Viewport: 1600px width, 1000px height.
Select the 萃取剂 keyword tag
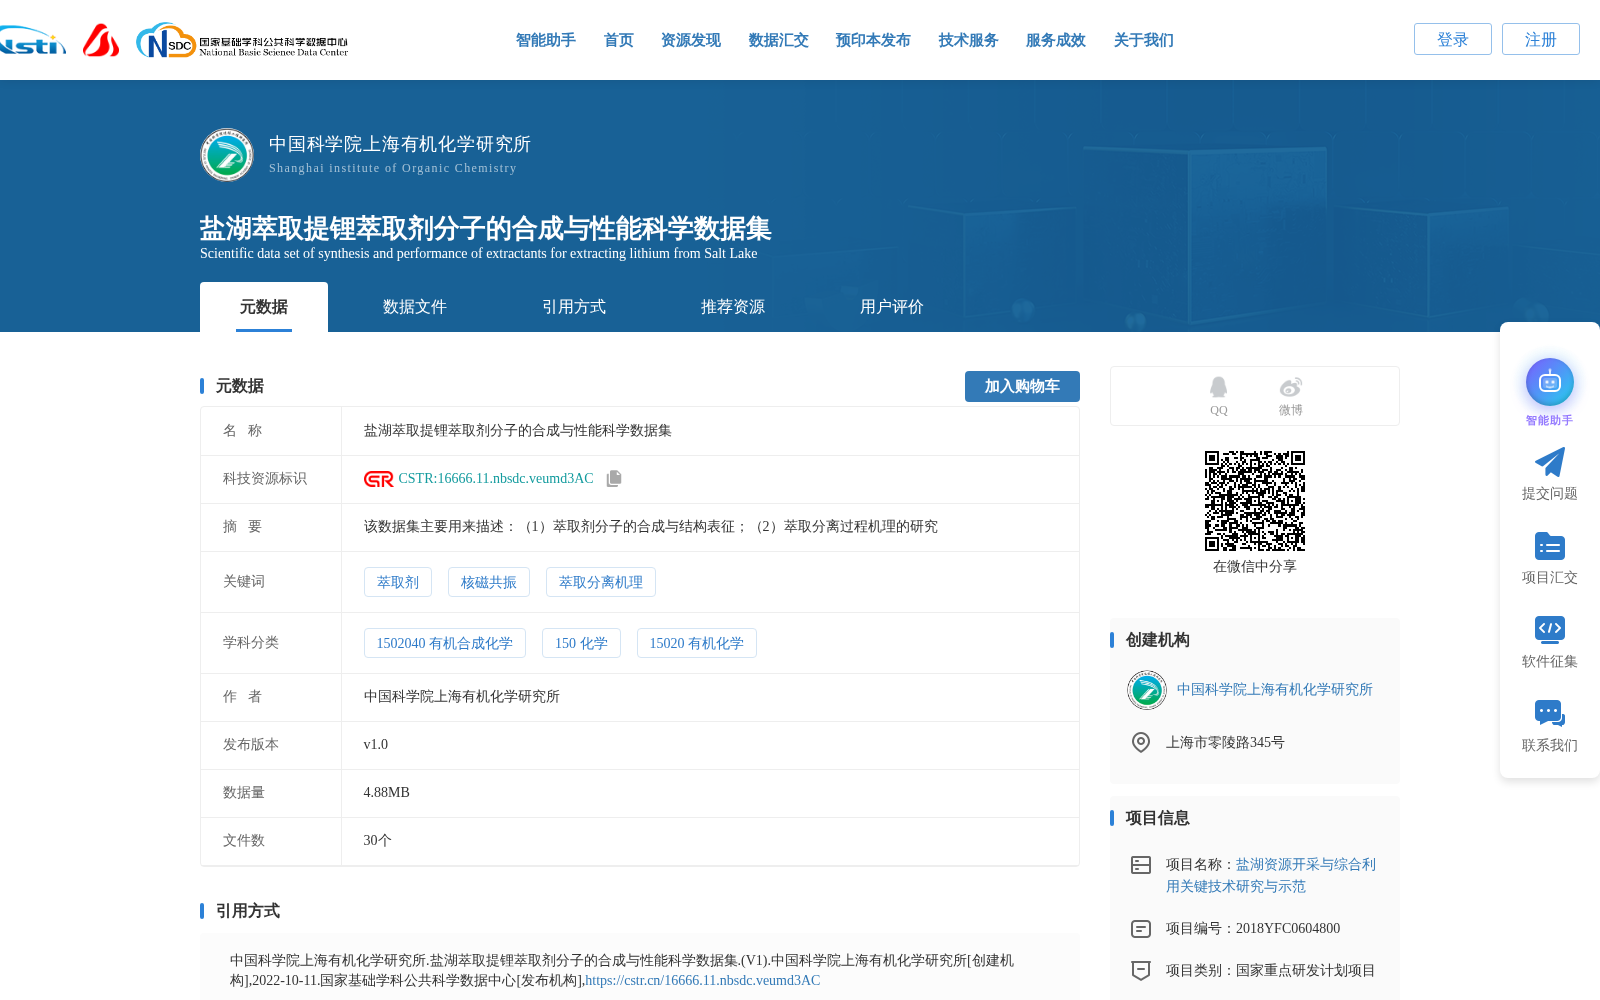pyautogui.click(x=398, y=582)
